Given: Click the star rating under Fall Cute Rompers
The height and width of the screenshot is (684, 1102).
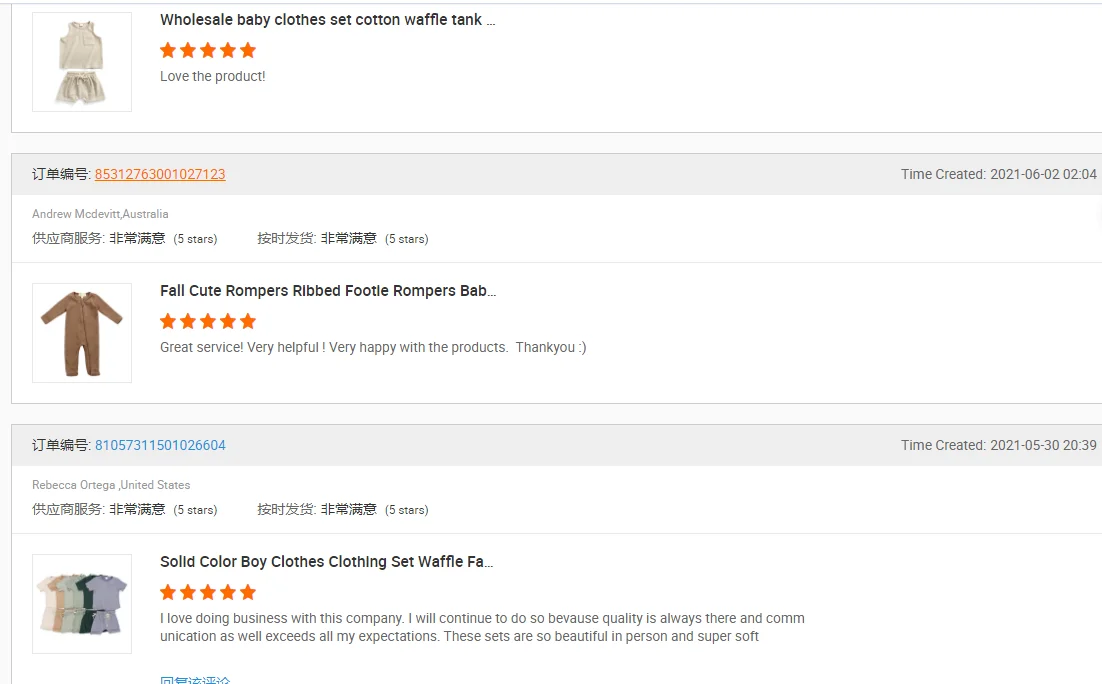Looking at the screenshot, I should [x=208, y=322].
